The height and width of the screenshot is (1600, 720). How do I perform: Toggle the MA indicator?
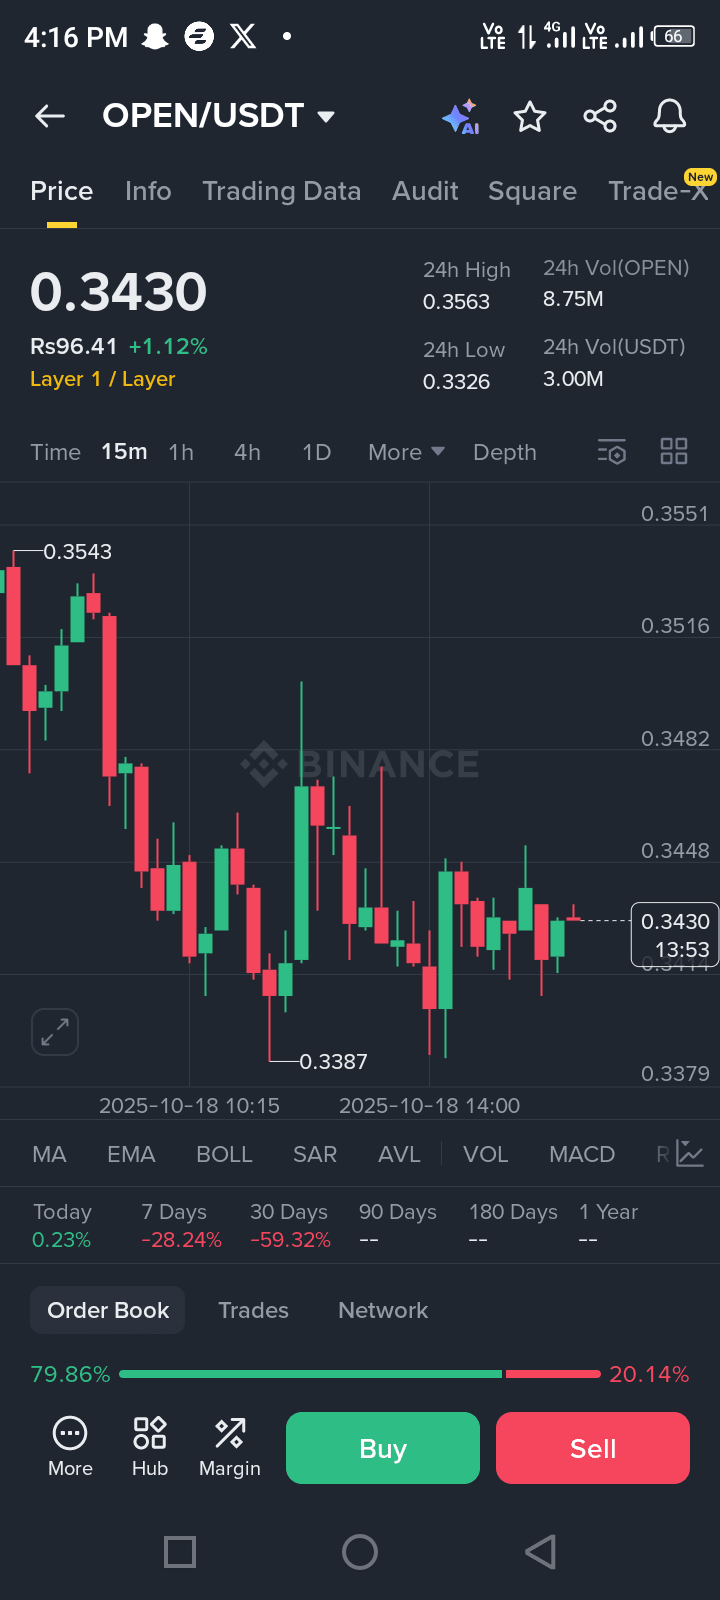coord(49,1154)
